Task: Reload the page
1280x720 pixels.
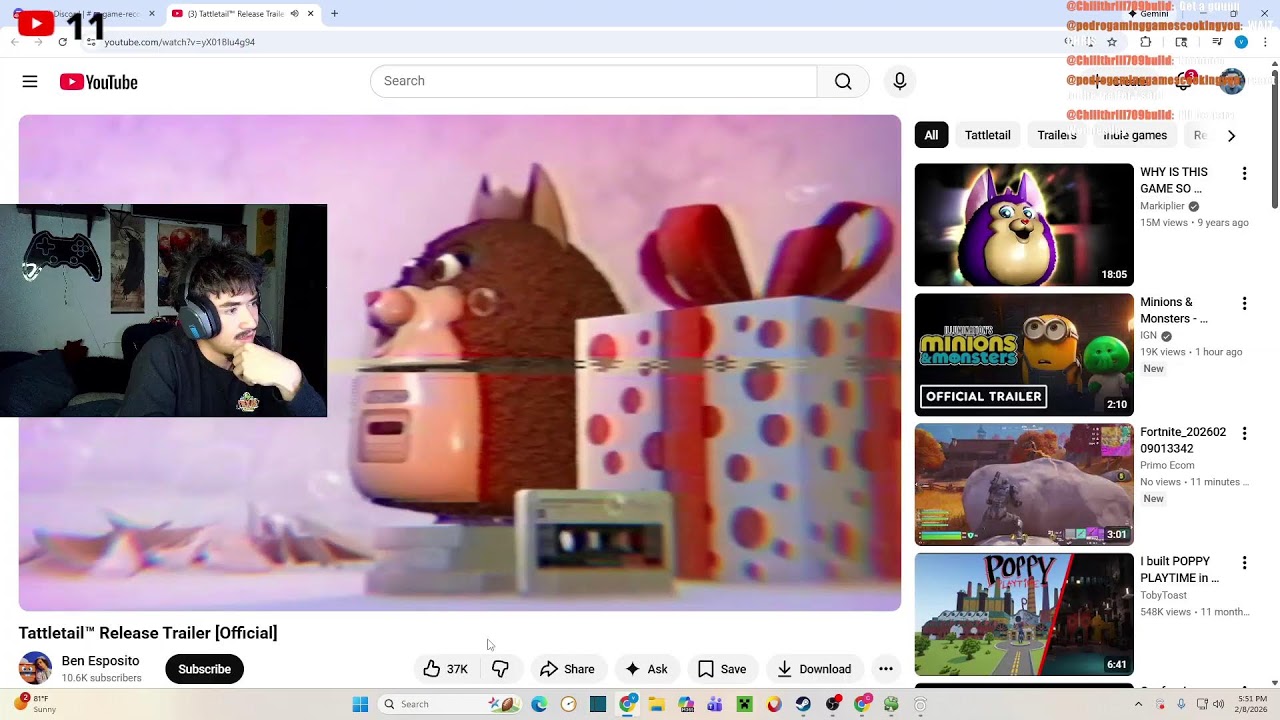Action: (62, 42)
